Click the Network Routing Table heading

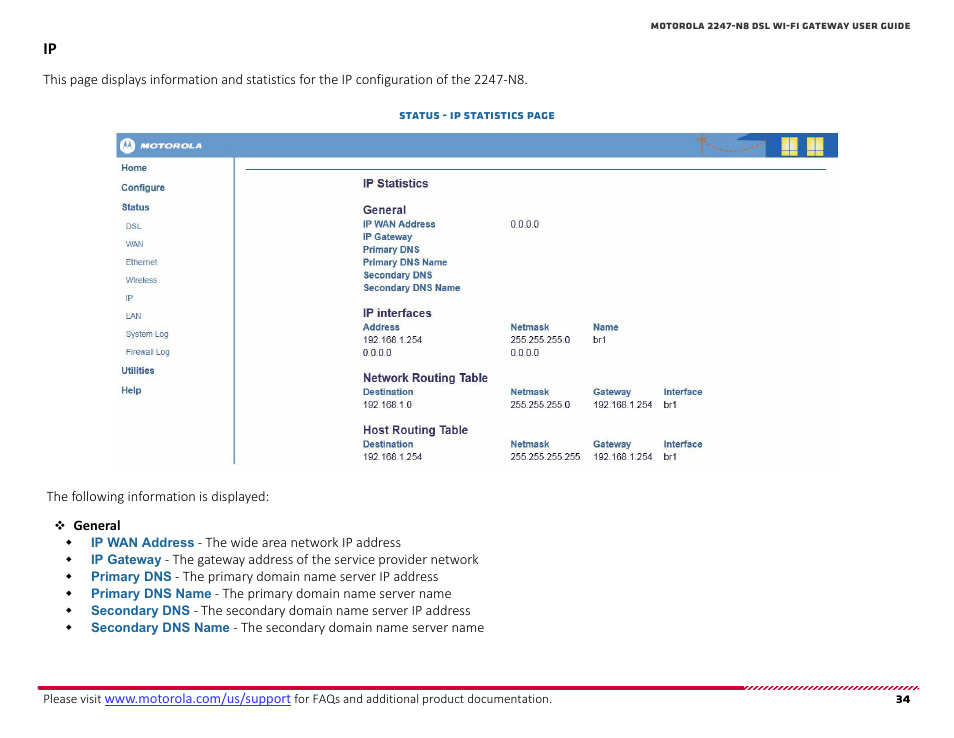[x=425, y=378]
